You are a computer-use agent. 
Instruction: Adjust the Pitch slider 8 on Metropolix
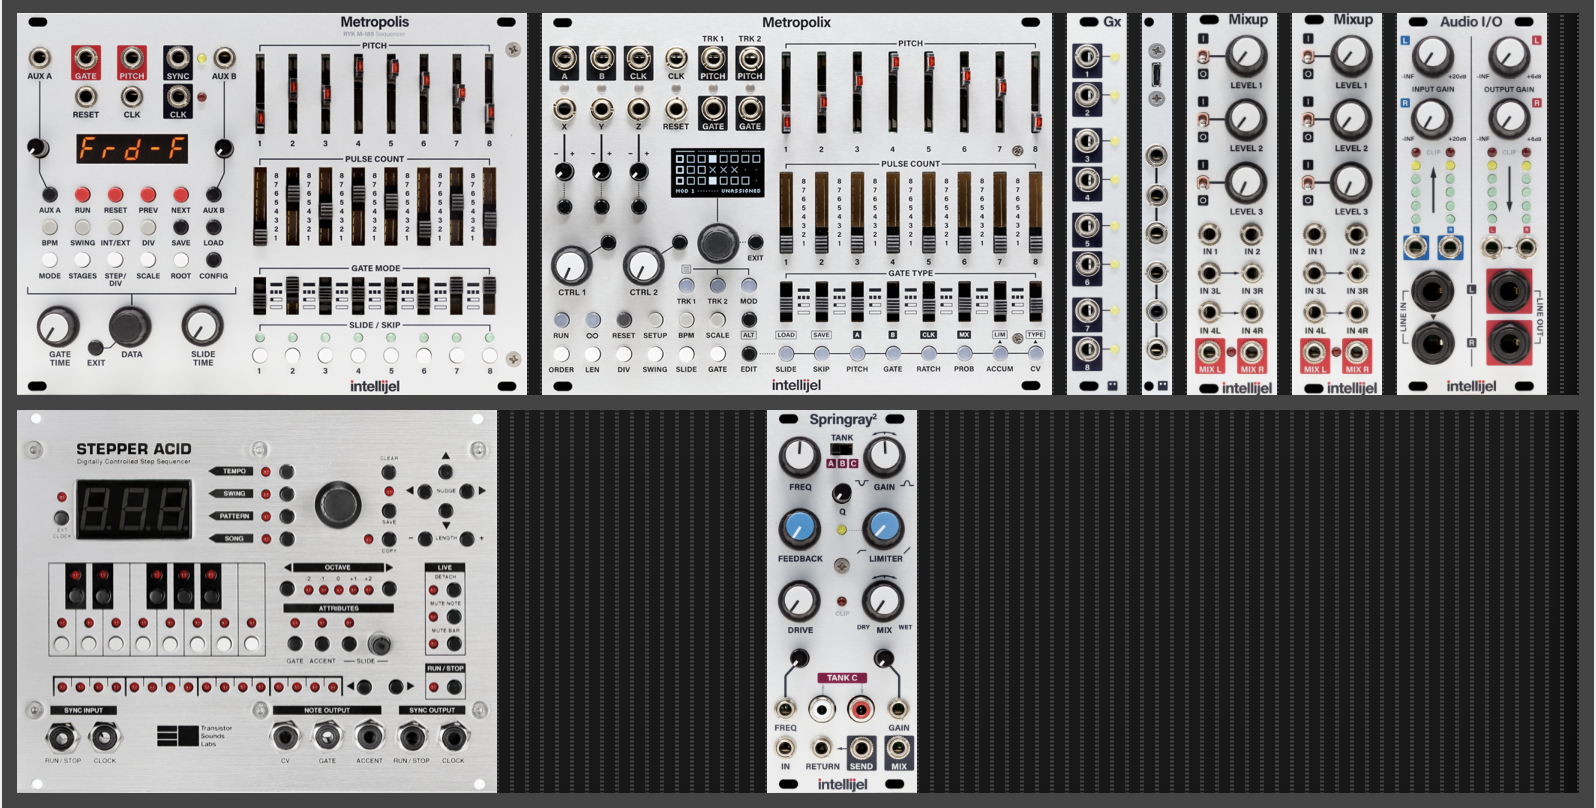[1036, 95]
